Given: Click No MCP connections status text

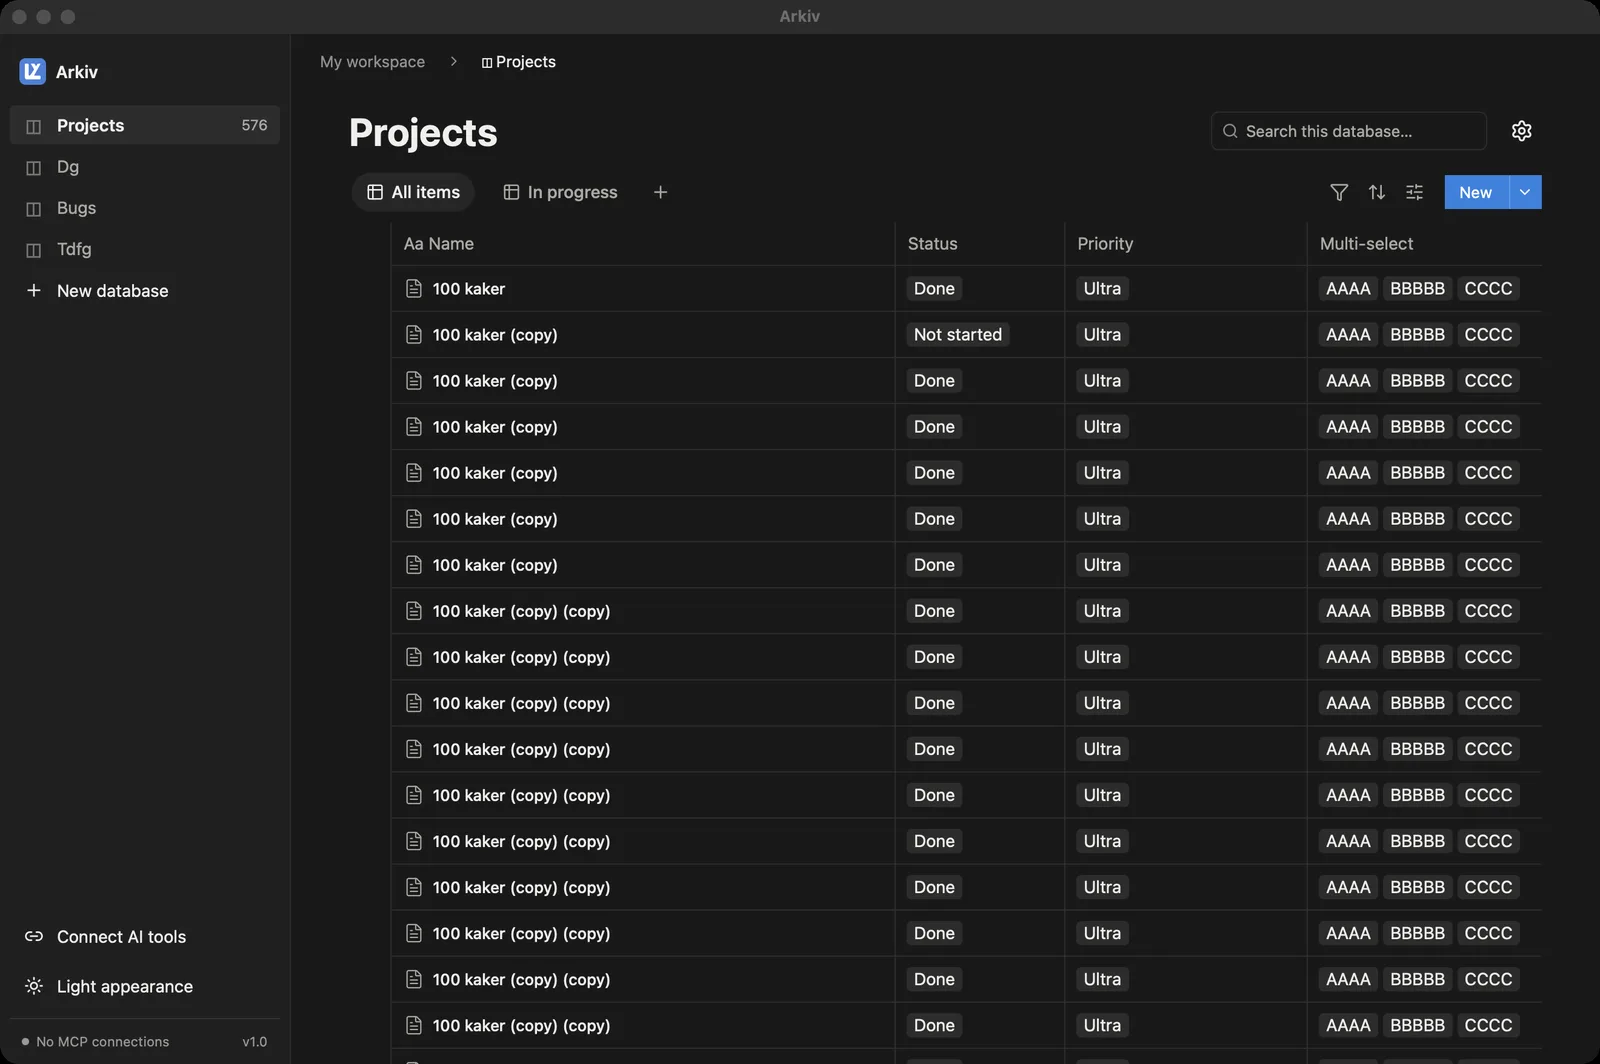Looking at the screenshot, I should point(102,1041).
